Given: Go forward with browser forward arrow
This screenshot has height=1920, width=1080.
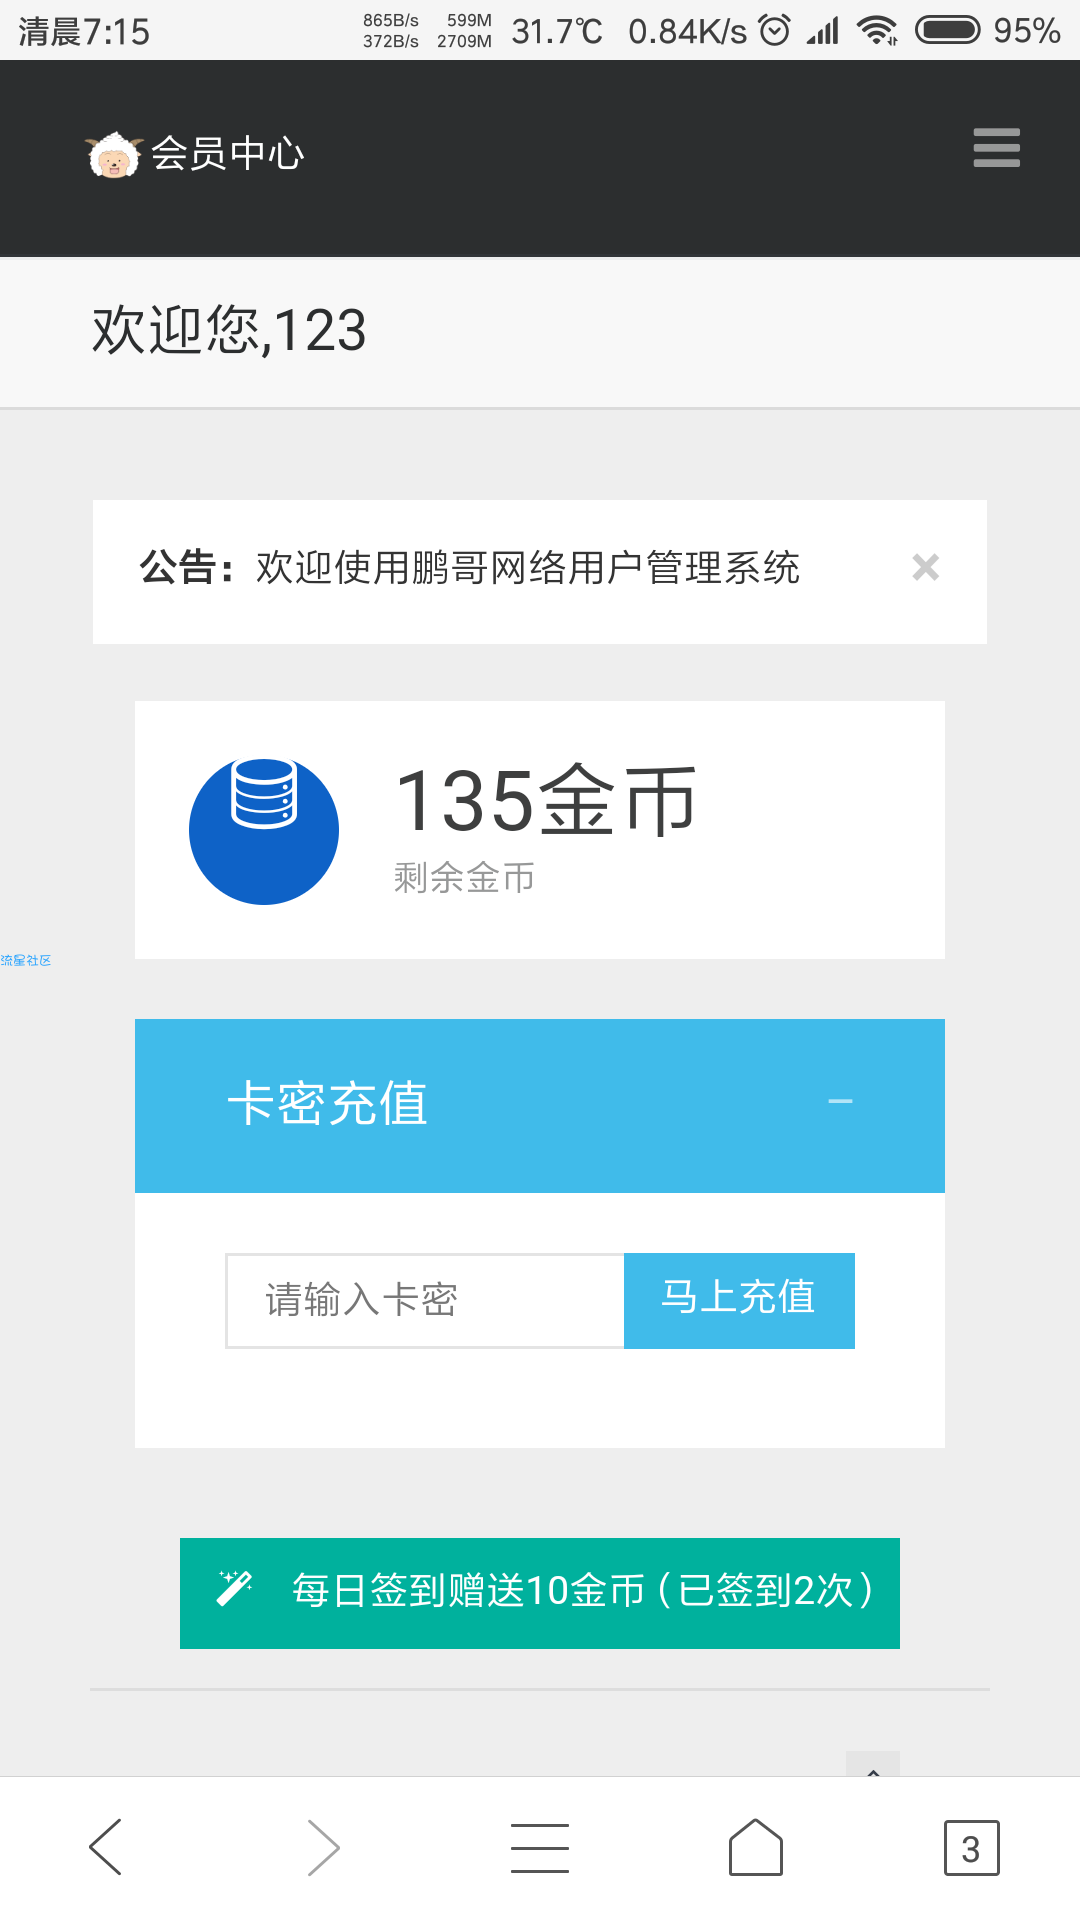Looking at the screenshot, I should pos(322,1847).
